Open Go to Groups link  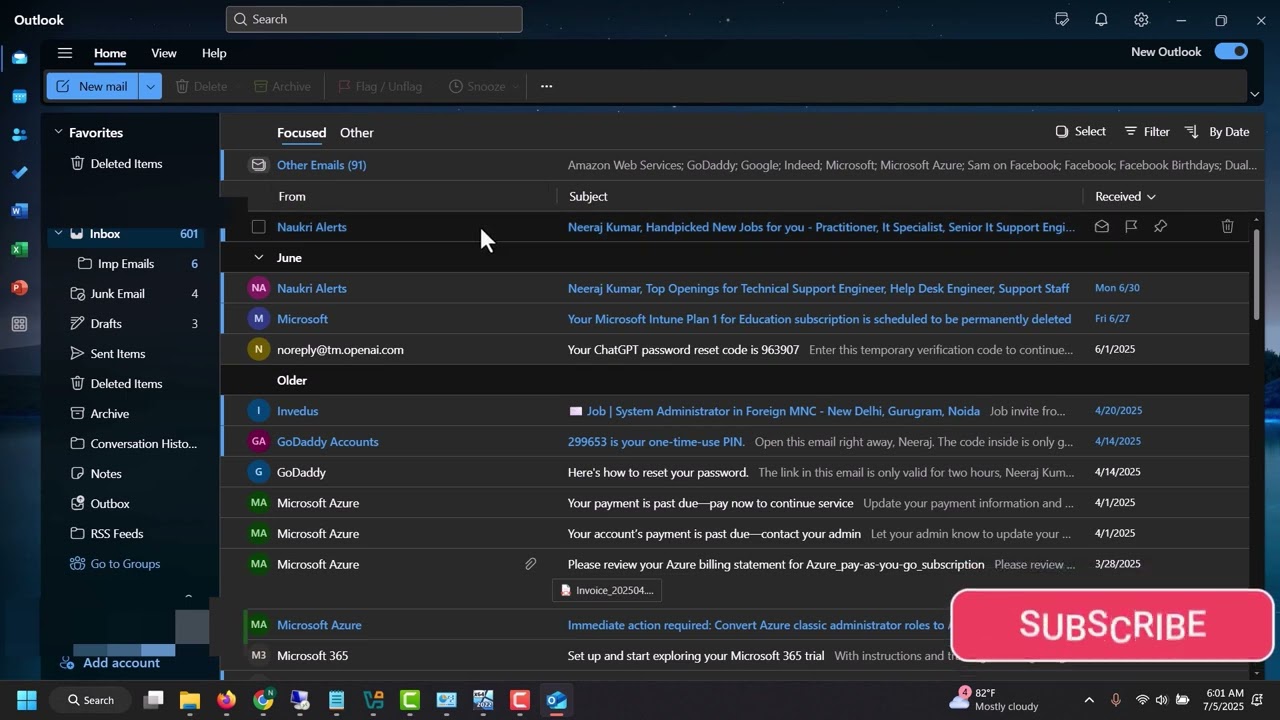pyautogui.click(x=115, y=564)
